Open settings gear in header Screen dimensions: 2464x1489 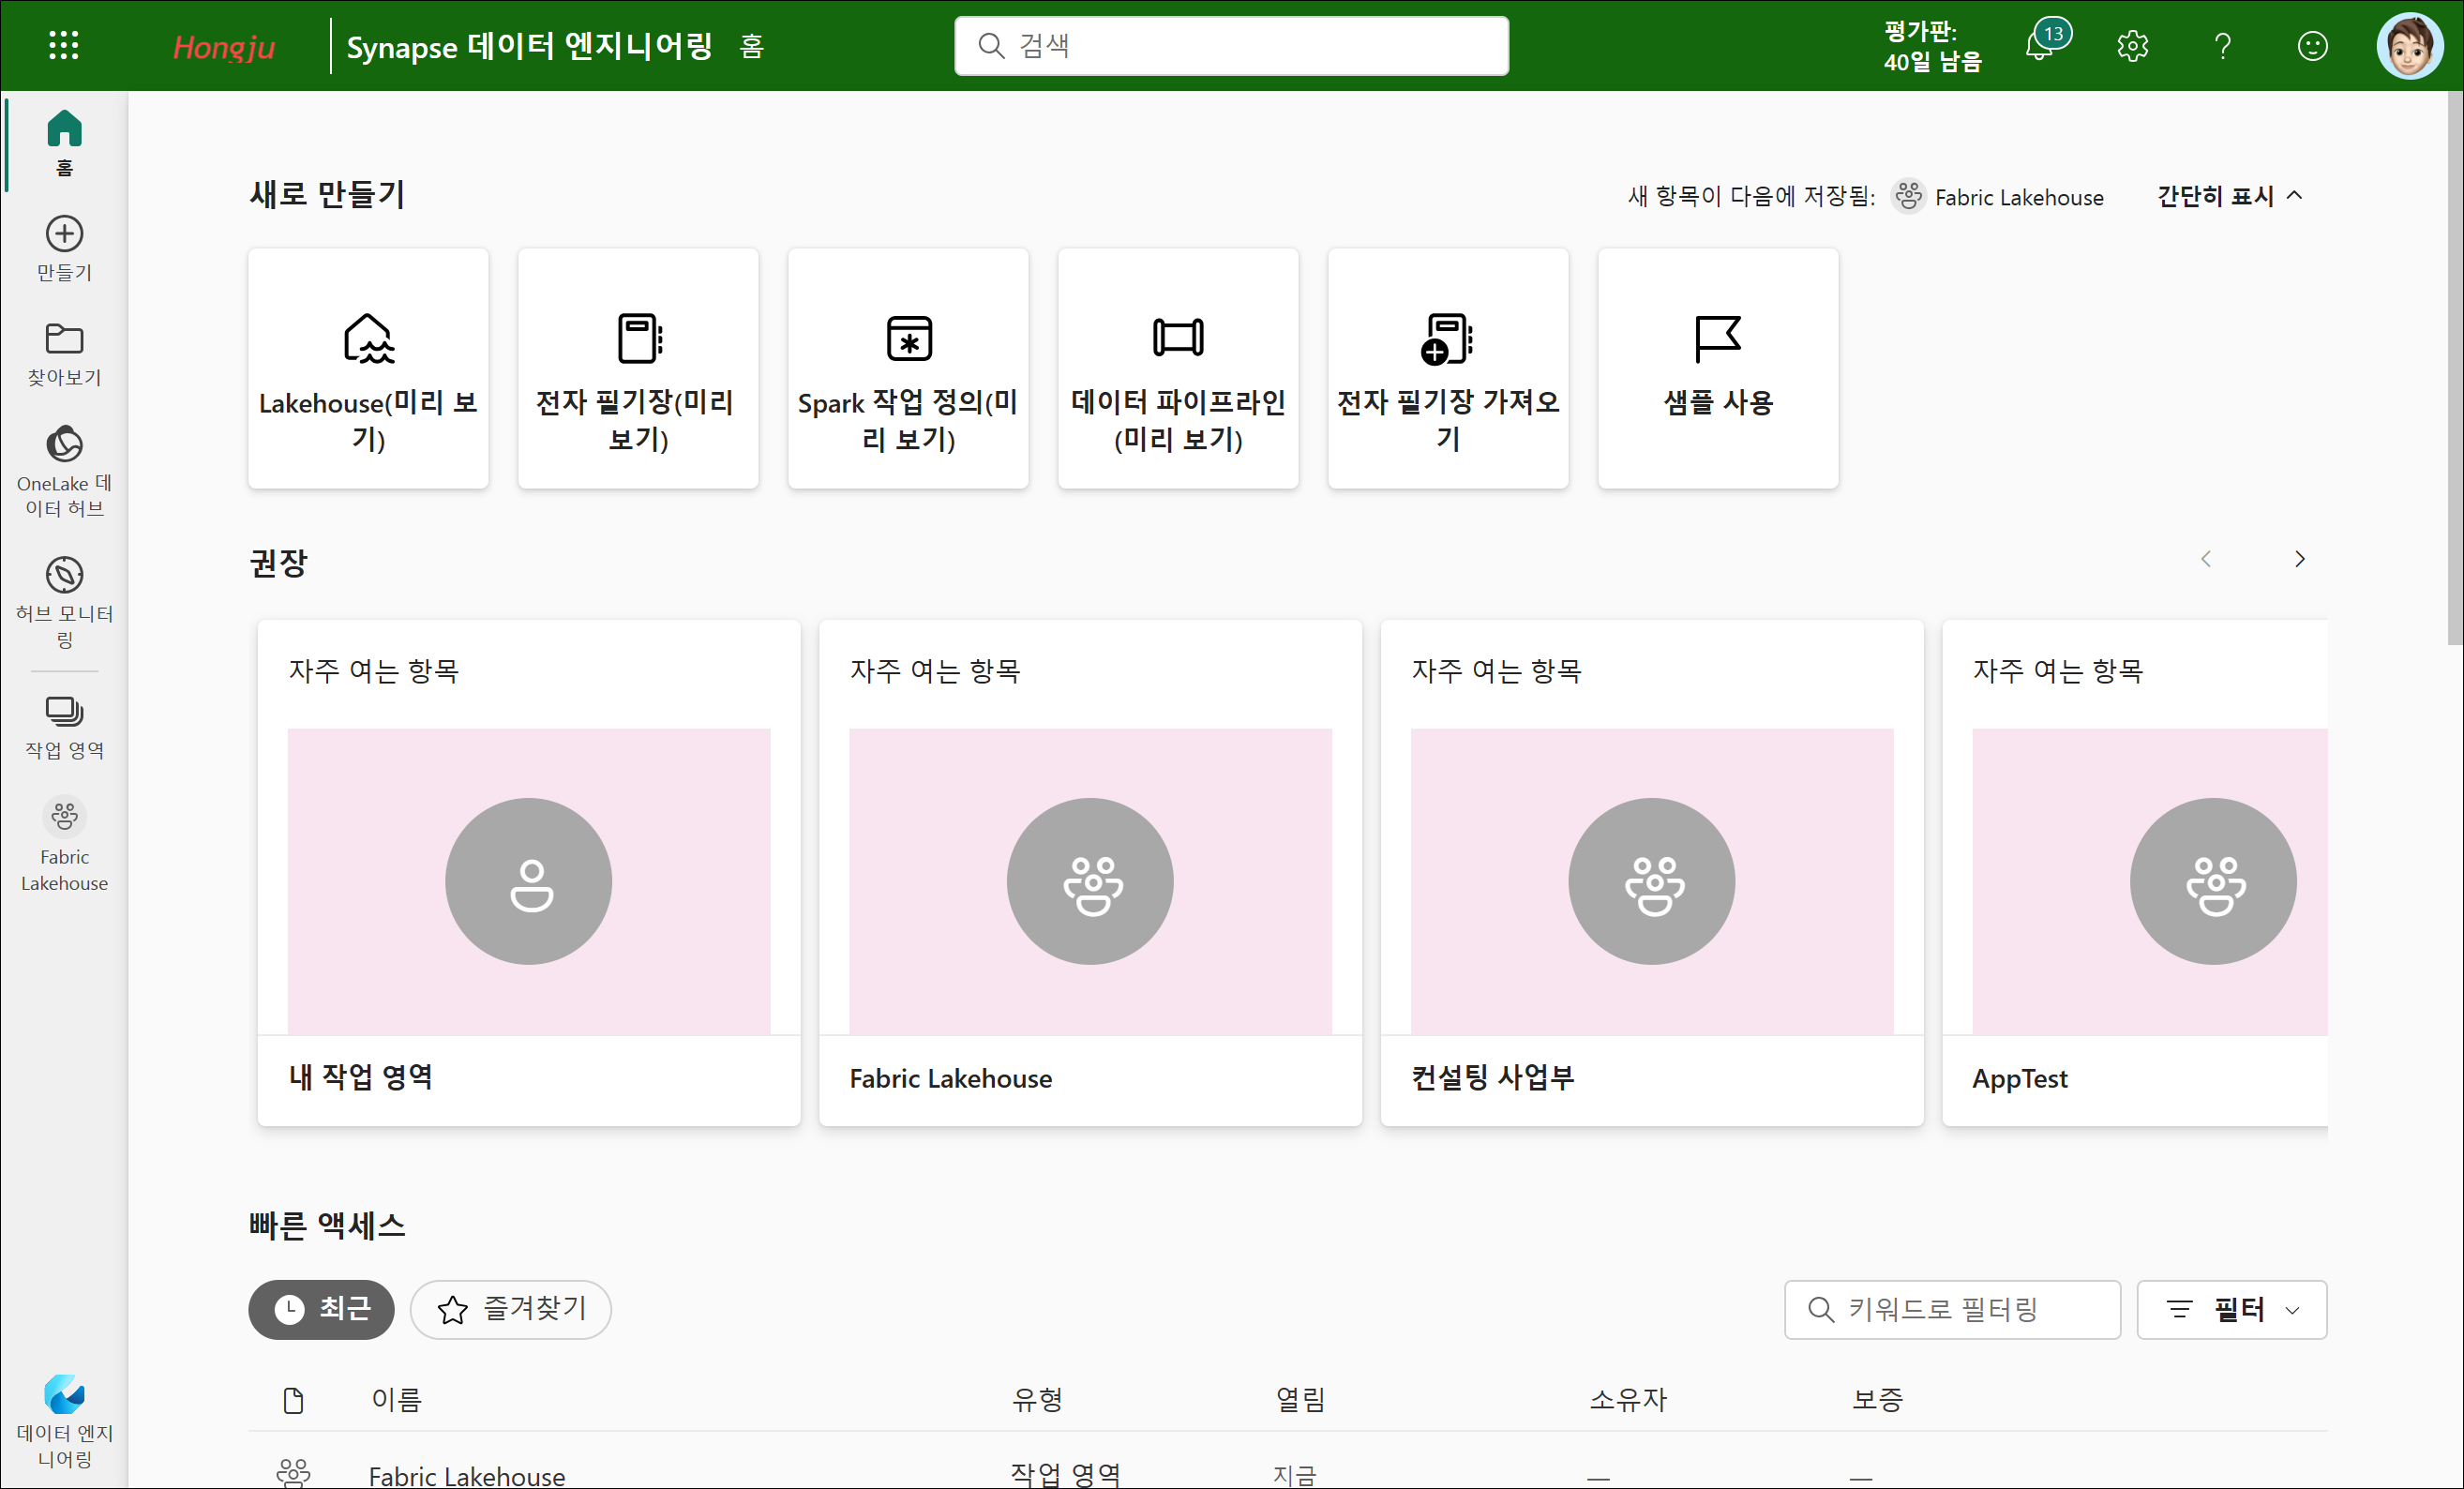(x=2132, y=46)
